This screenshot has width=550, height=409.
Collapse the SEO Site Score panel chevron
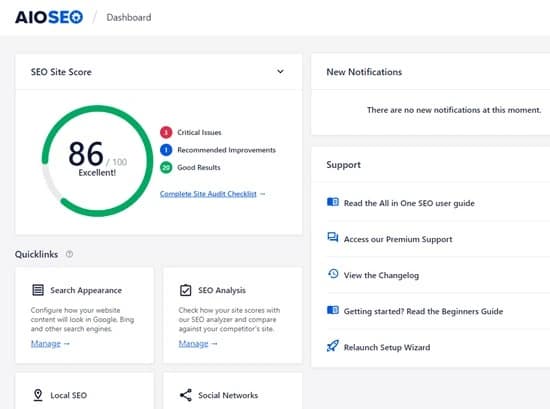(x=280, y=72)
